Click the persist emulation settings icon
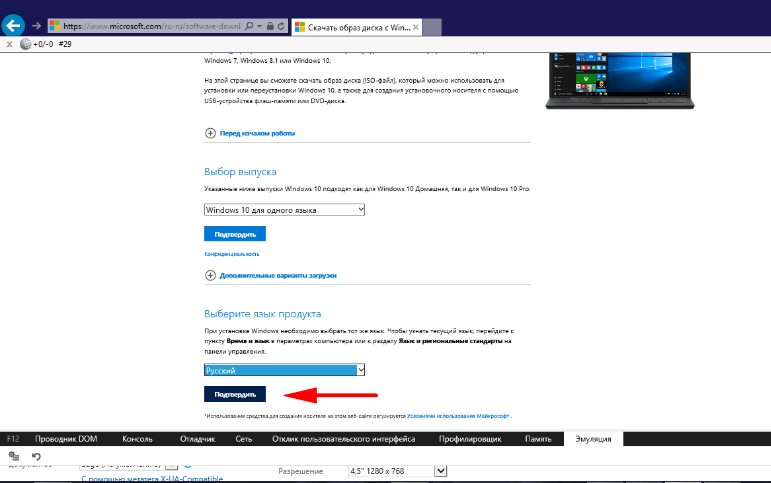771x483 pixels. coord(14,456)
